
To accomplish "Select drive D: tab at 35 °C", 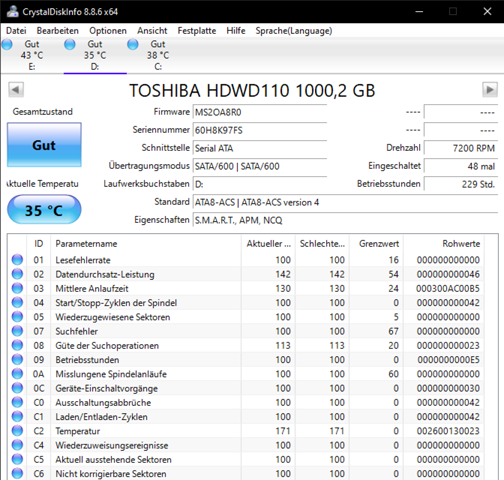I will 95,55.
